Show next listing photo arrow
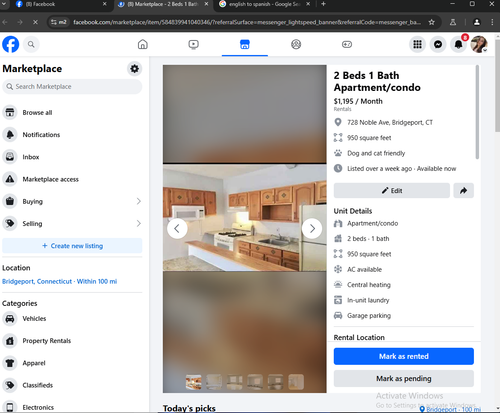 coord(312,229)
